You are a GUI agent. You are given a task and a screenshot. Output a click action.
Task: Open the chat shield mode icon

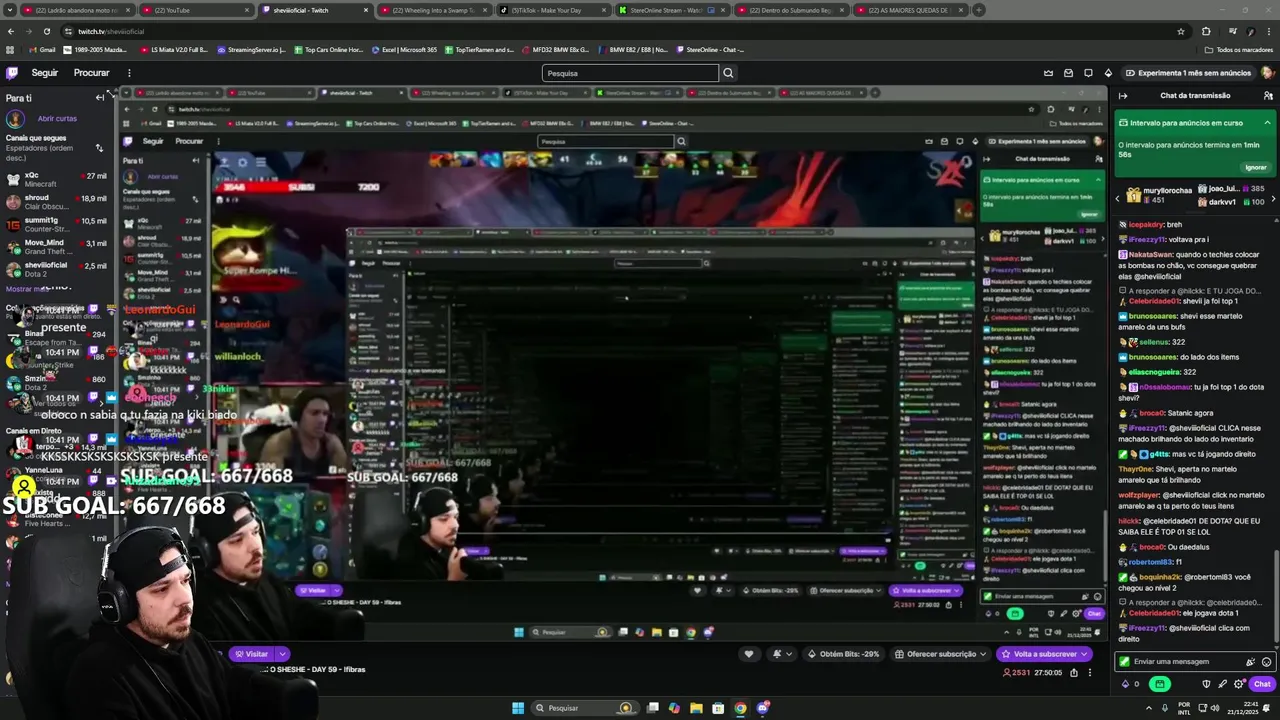click(x=1206, y=684)
